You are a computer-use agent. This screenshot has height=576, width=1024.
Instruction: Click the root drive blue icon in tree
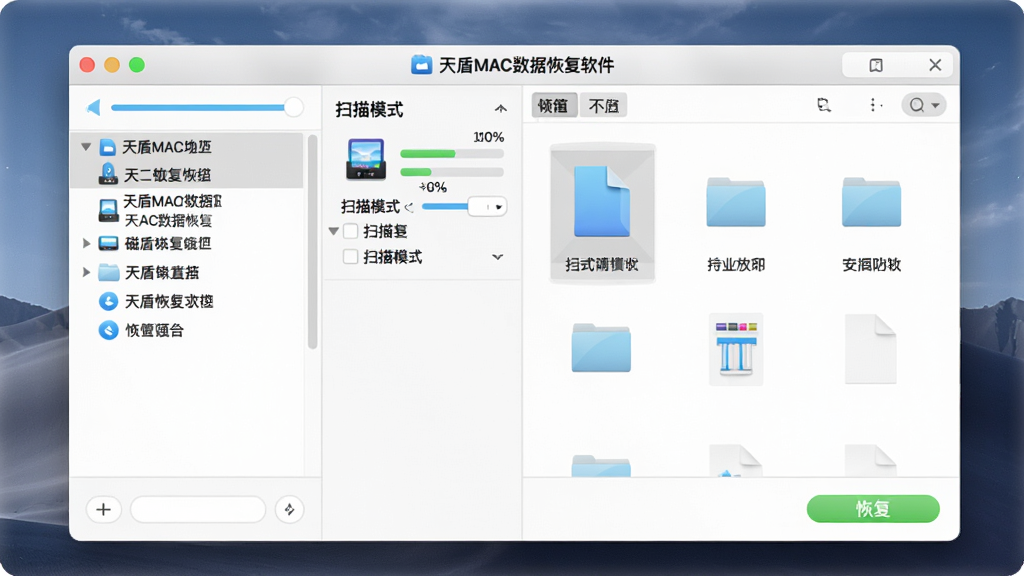coord(108,147)
